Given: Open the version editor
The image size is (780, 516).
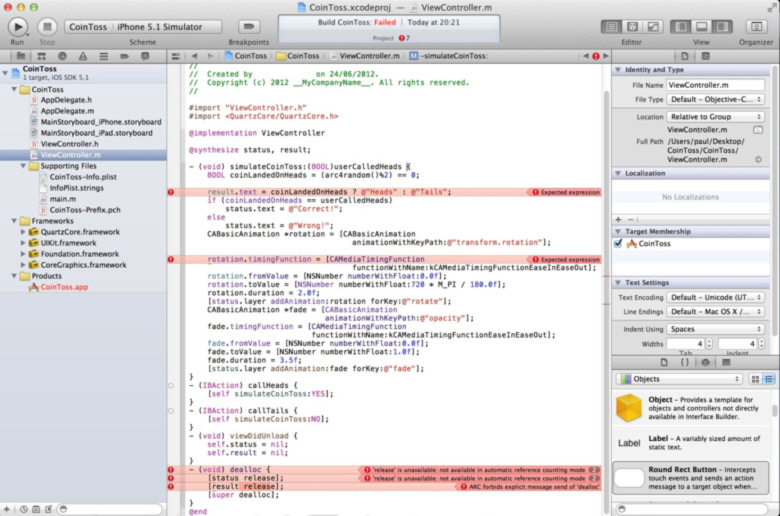Looking at the screenshot, I should (653, 26).
